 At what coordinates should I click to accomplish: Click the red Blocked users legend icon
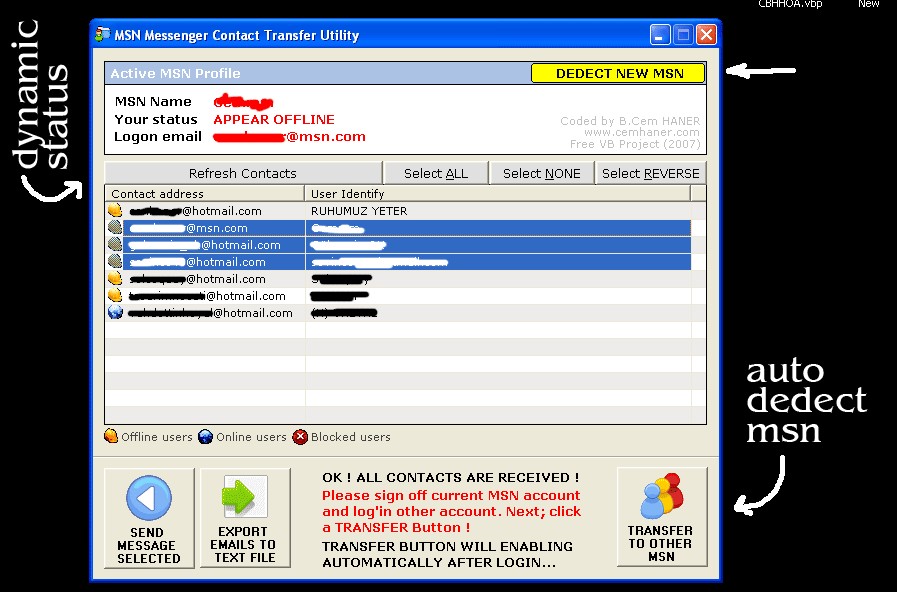300,437
